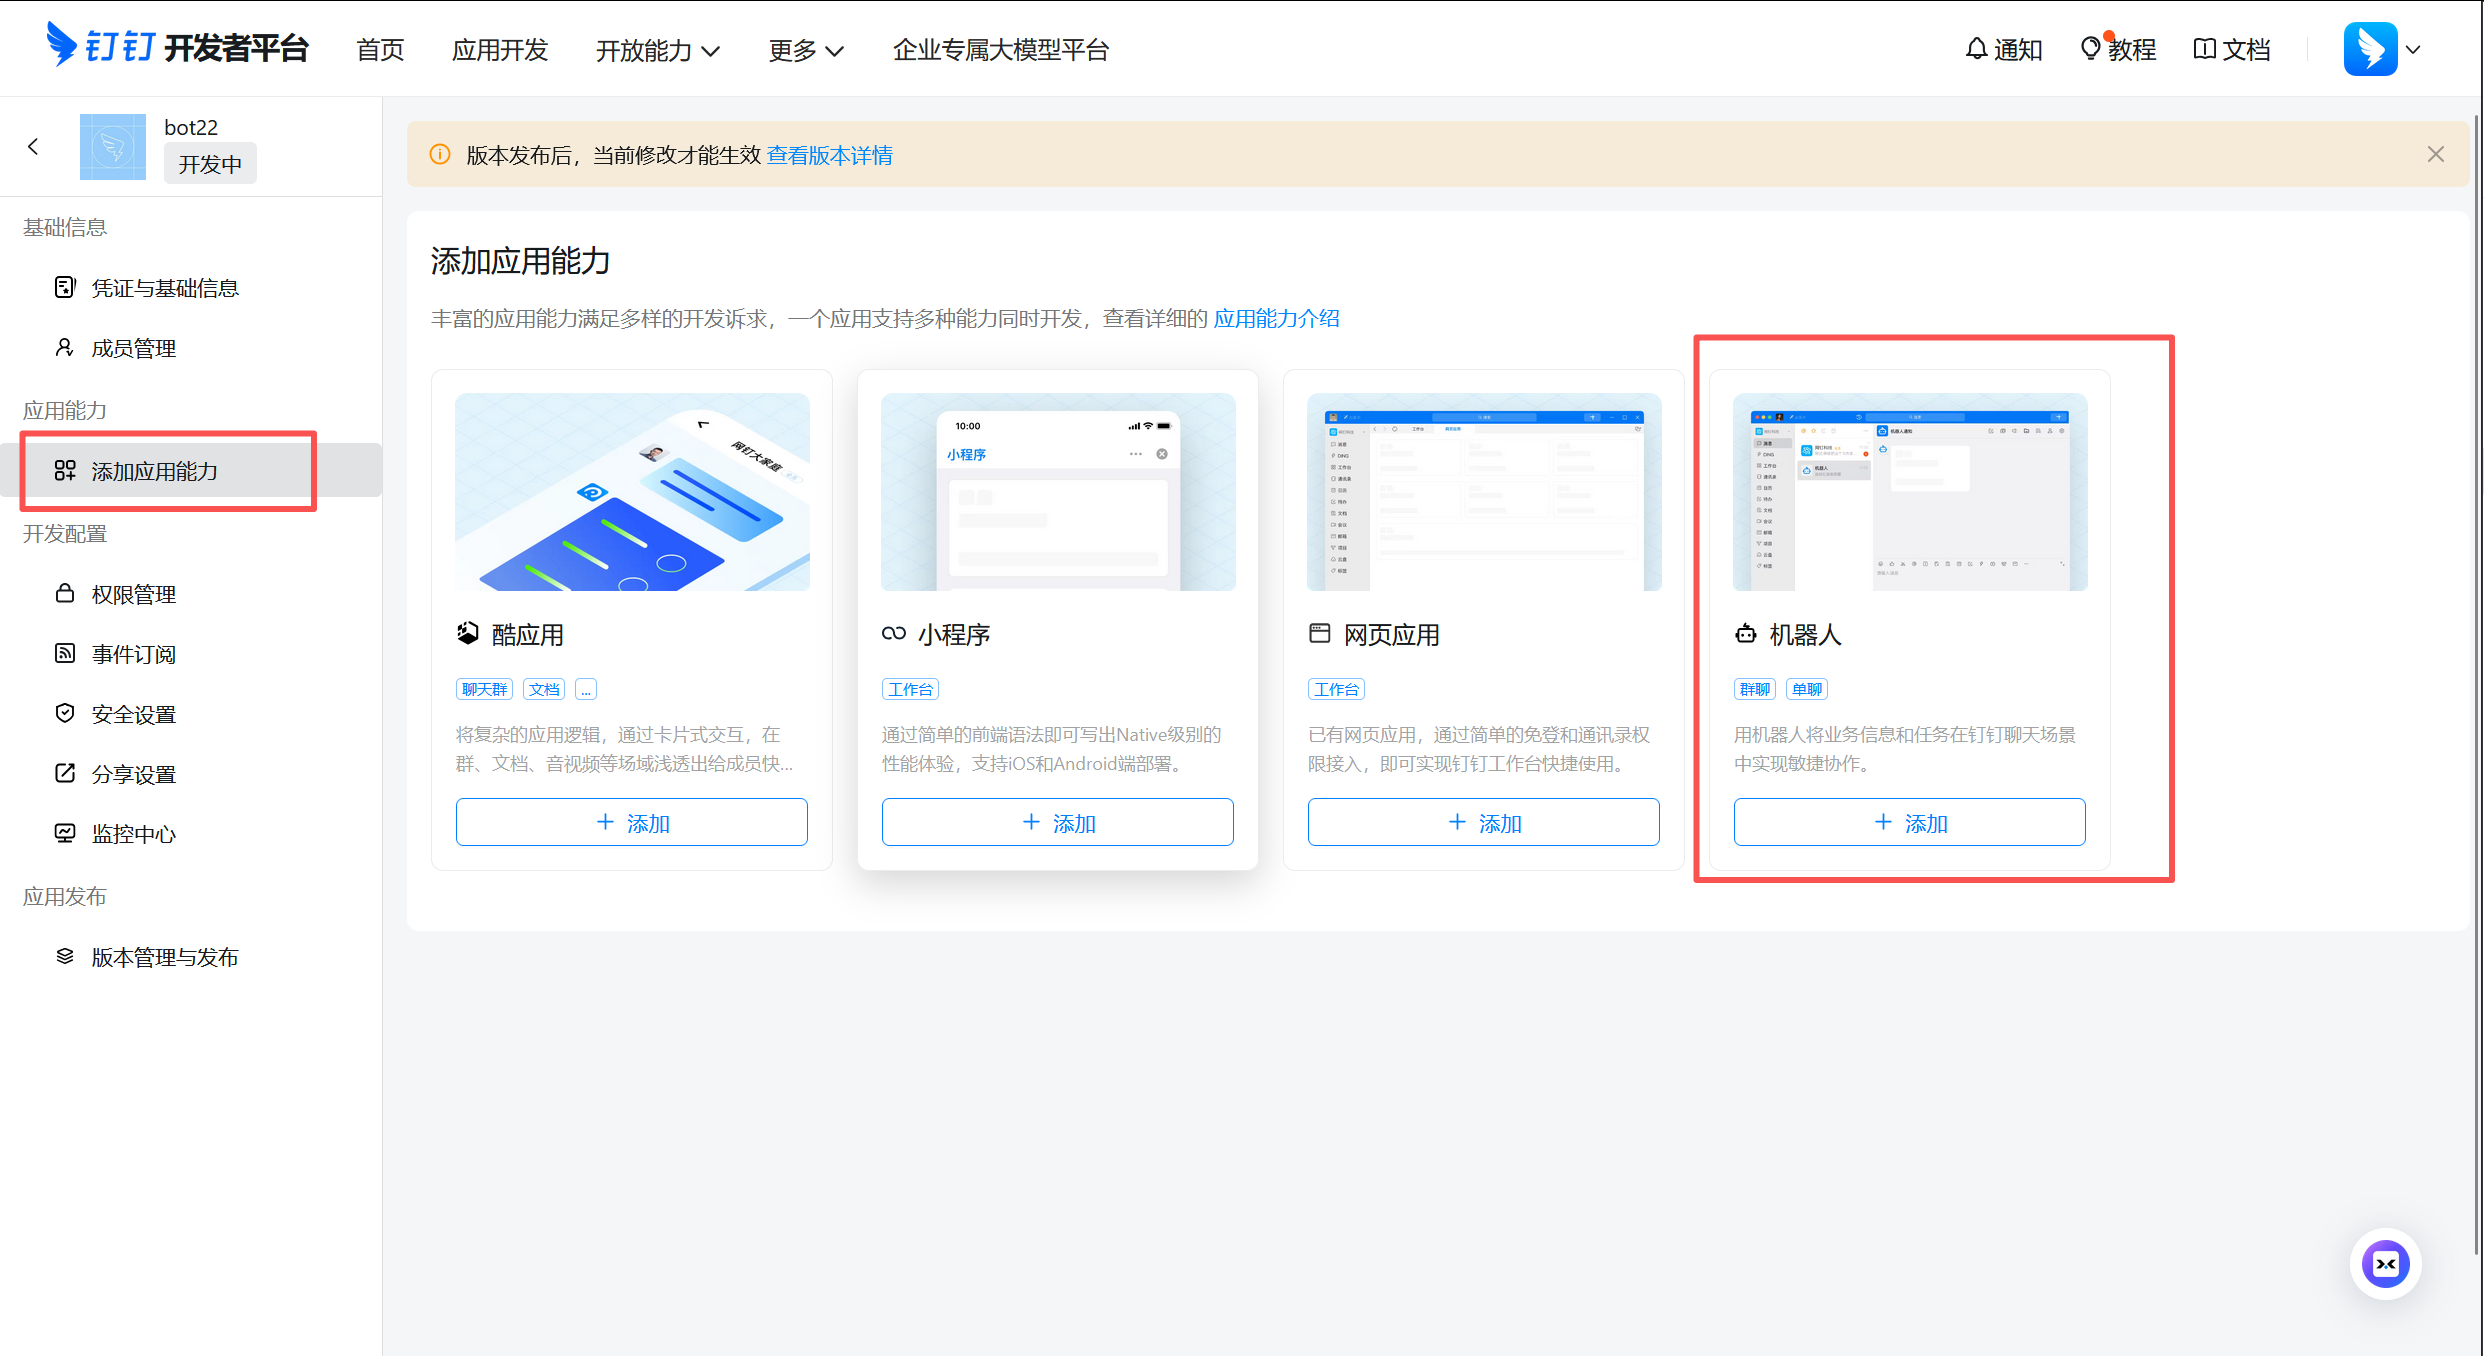The image size is (2484, 1356).
Task: Open the floating assistant chat icon
Action: point(2385,1264)
